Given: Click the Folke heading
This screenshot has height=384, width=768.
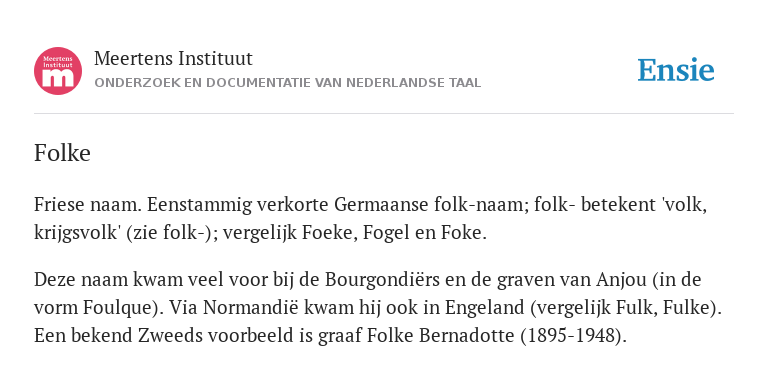Looking at the screenshot, I should 62,153.
